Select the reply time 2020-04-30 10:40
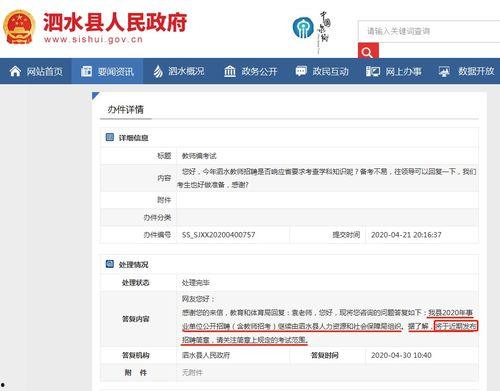 (401, 355)
